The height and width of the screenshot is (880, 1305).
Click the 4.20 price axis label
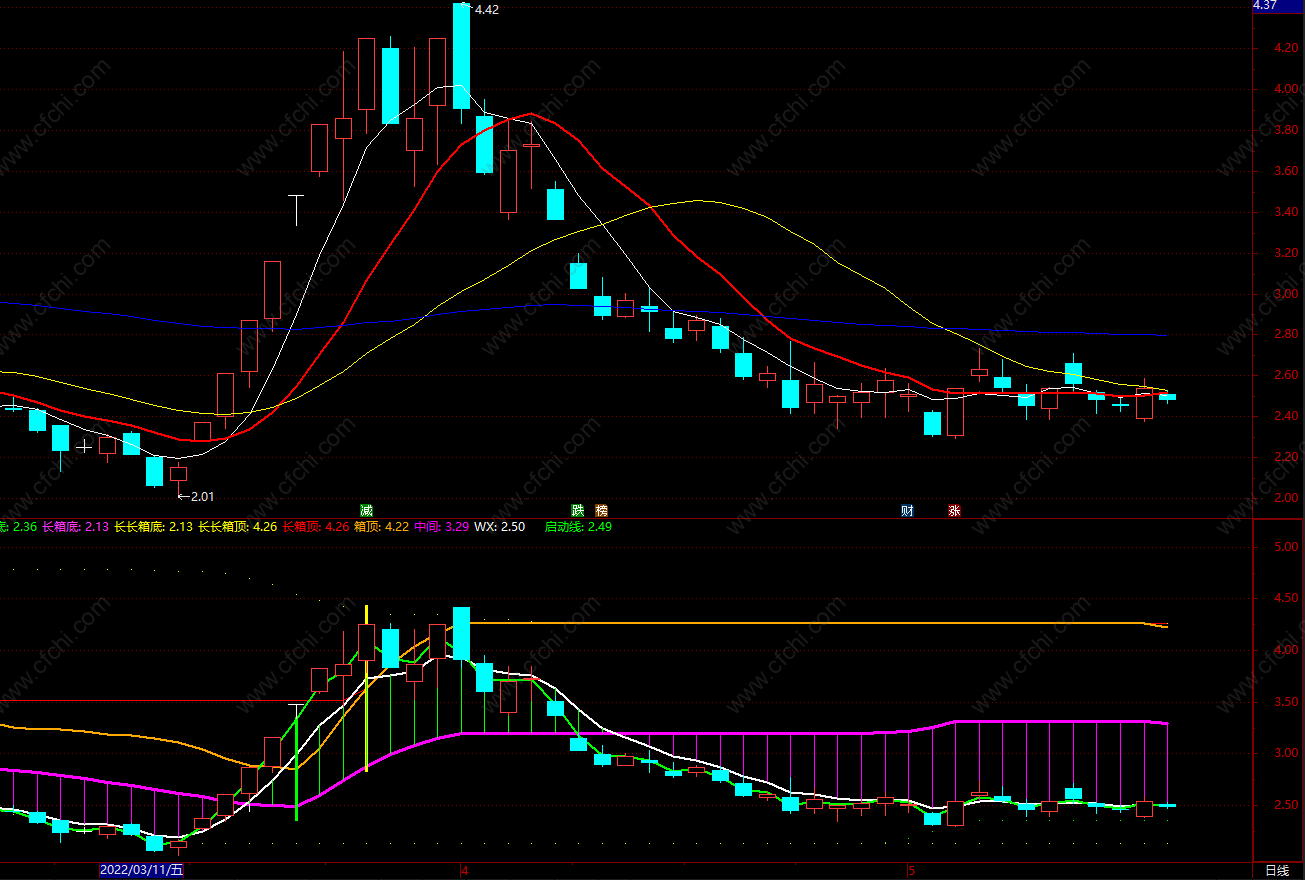click(1286, 48)
